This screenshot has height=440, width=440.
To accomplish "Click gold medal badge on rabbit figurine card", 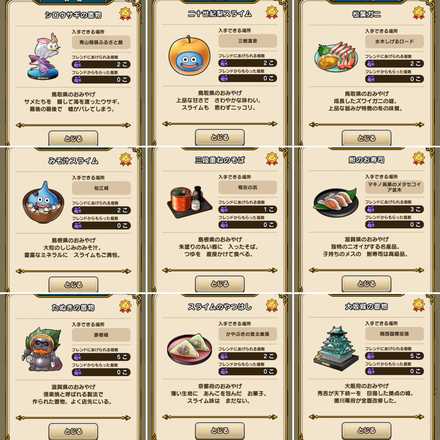I will tap(125, 13).
